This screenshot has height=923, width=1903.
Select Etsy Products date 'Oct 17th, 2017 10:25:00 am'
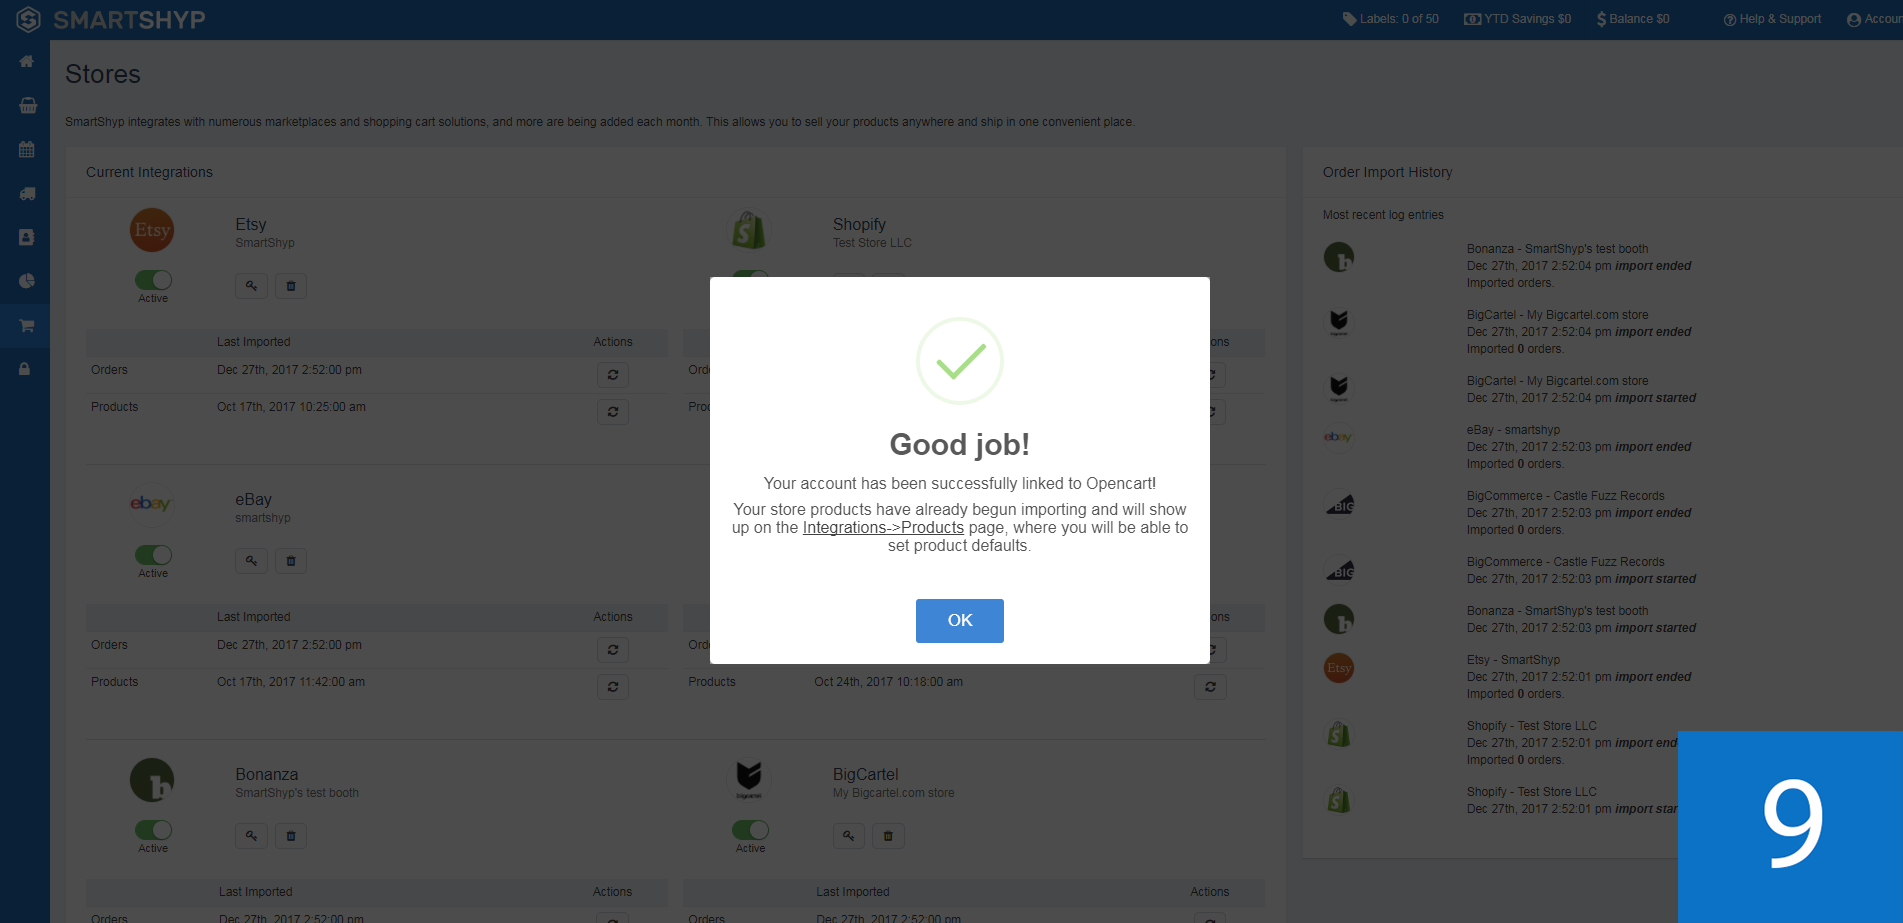coord(291,407)
